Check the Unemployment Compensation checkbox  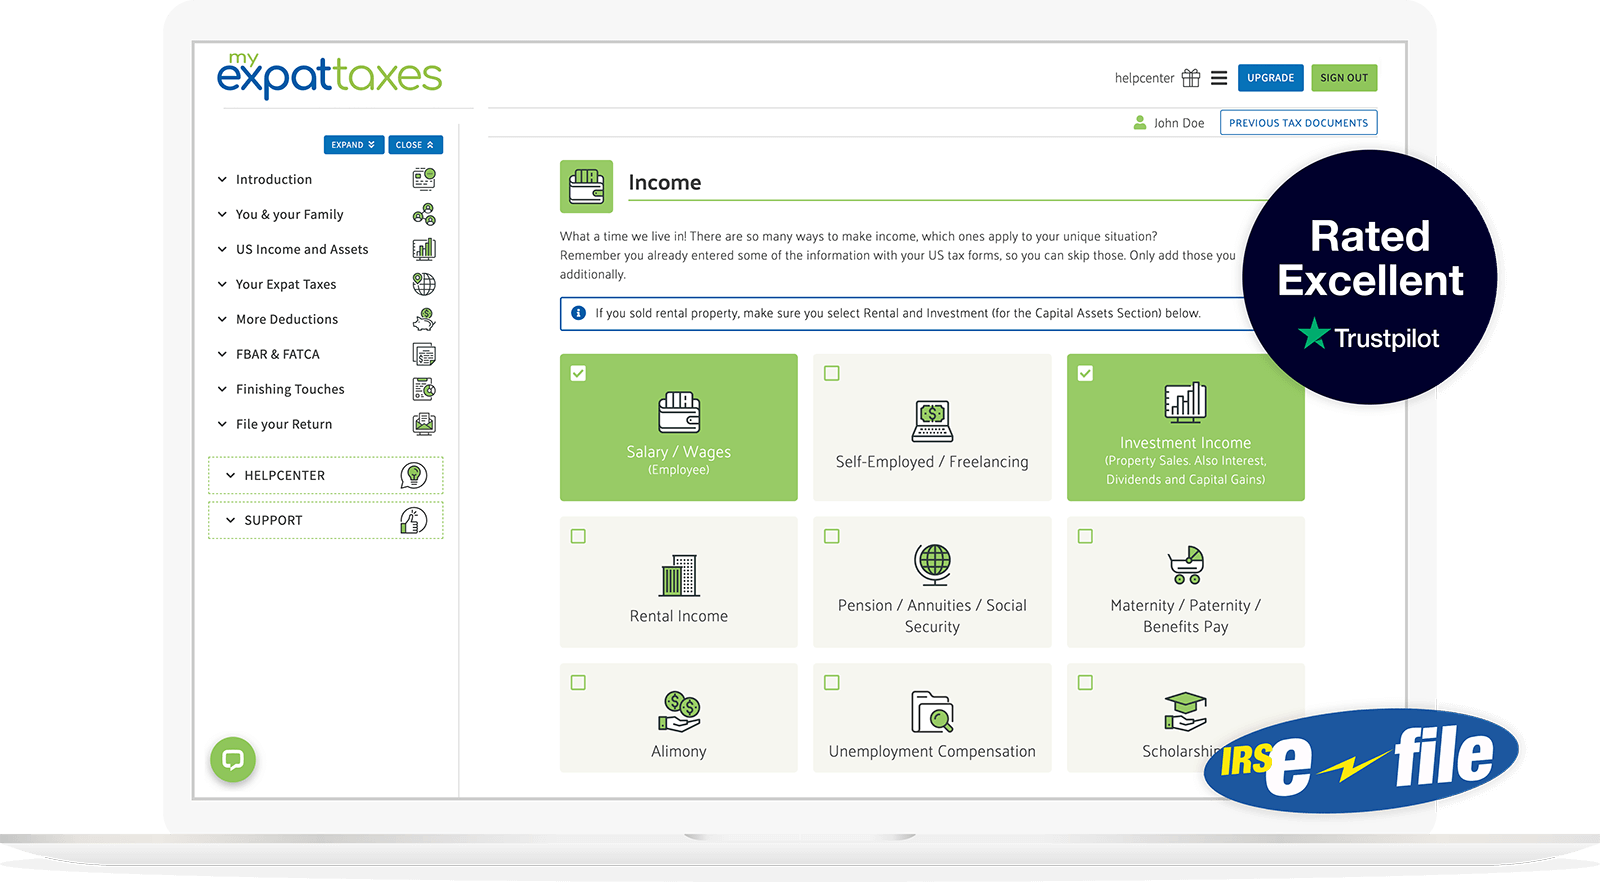pyautogui.click(x=831, y=682)
